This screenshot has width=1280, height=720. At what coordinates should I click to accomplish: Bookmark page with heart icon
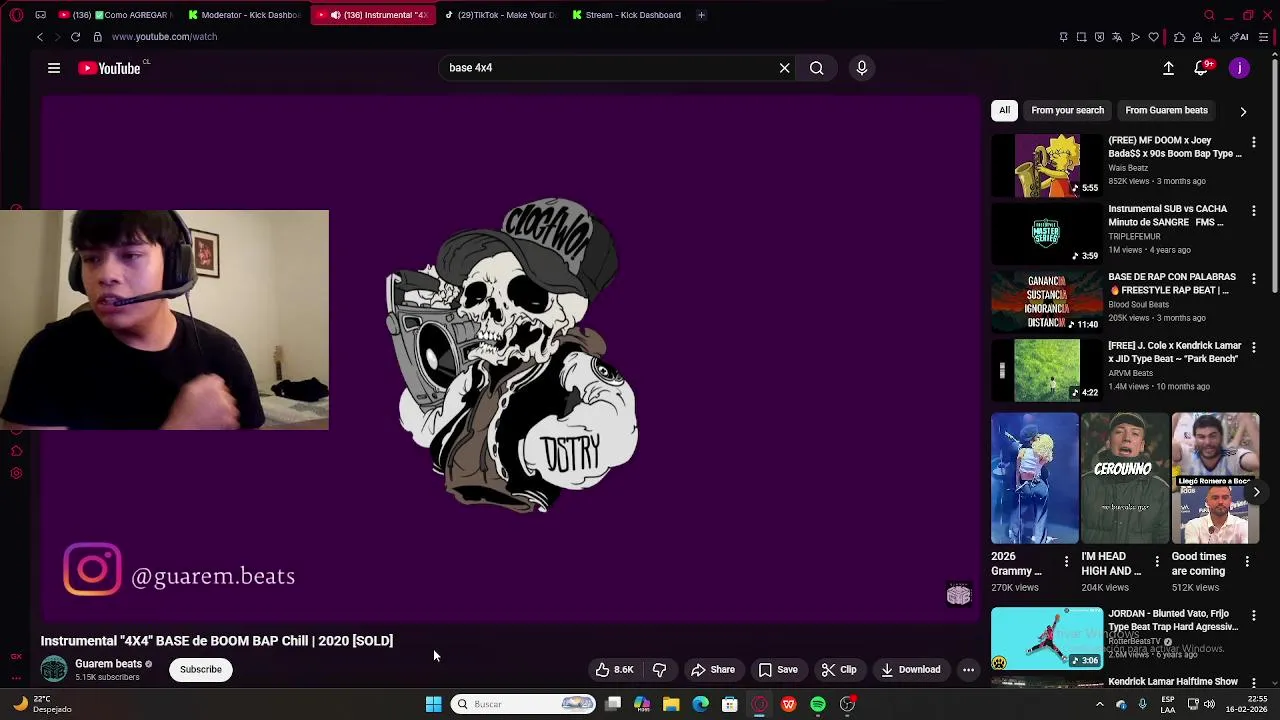tap(1153, 37)
